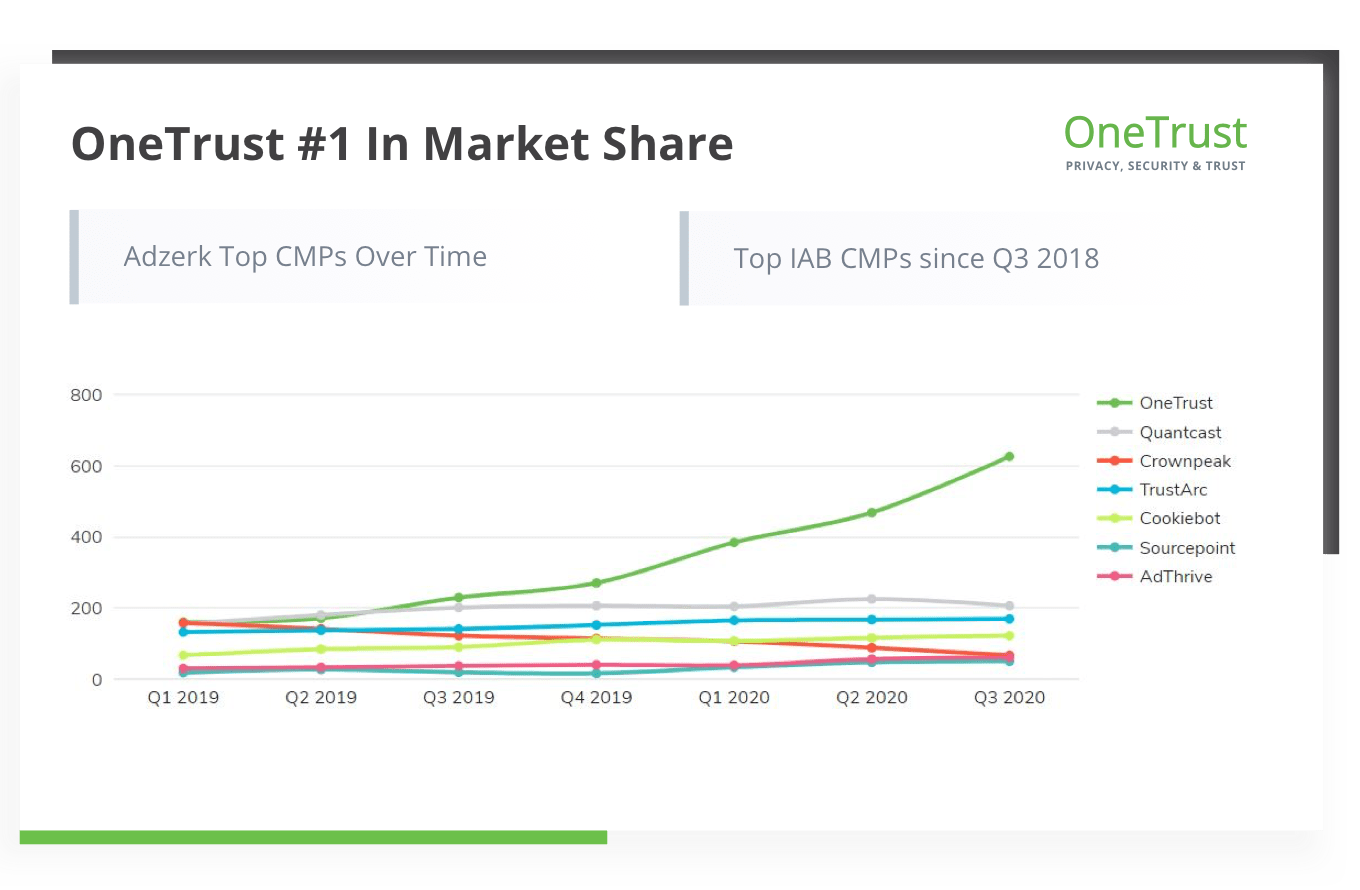Viewport: 1360px width, 890px height.
Task: Select the TrustArc data point at Q1 2020
Action: click(734, 621)
